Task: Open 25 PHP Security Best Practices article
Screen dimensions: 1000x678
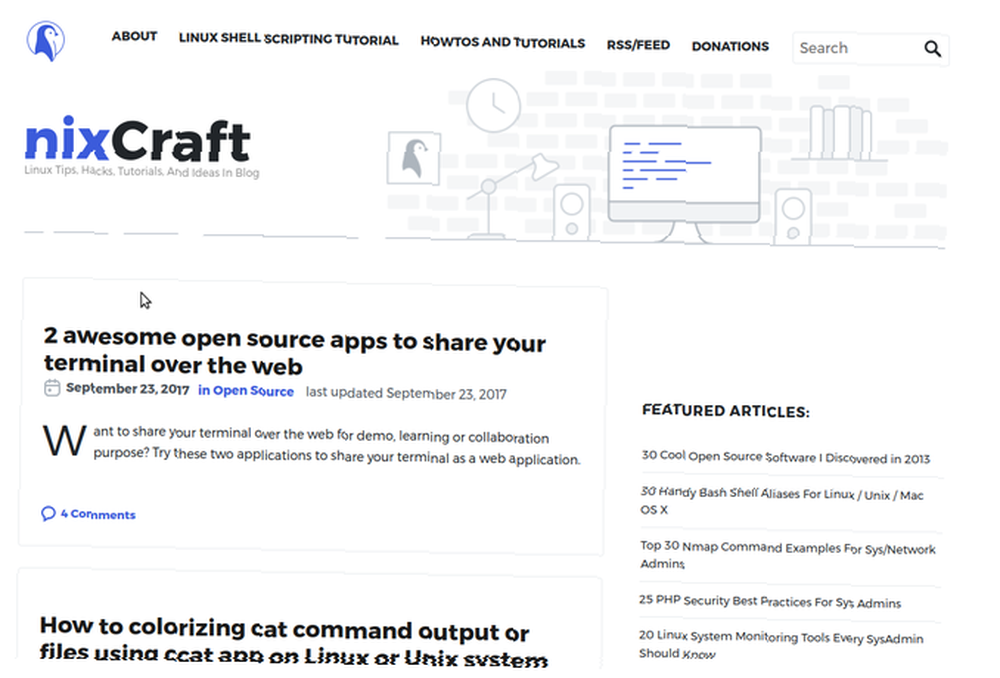Action: coord(770,601)
